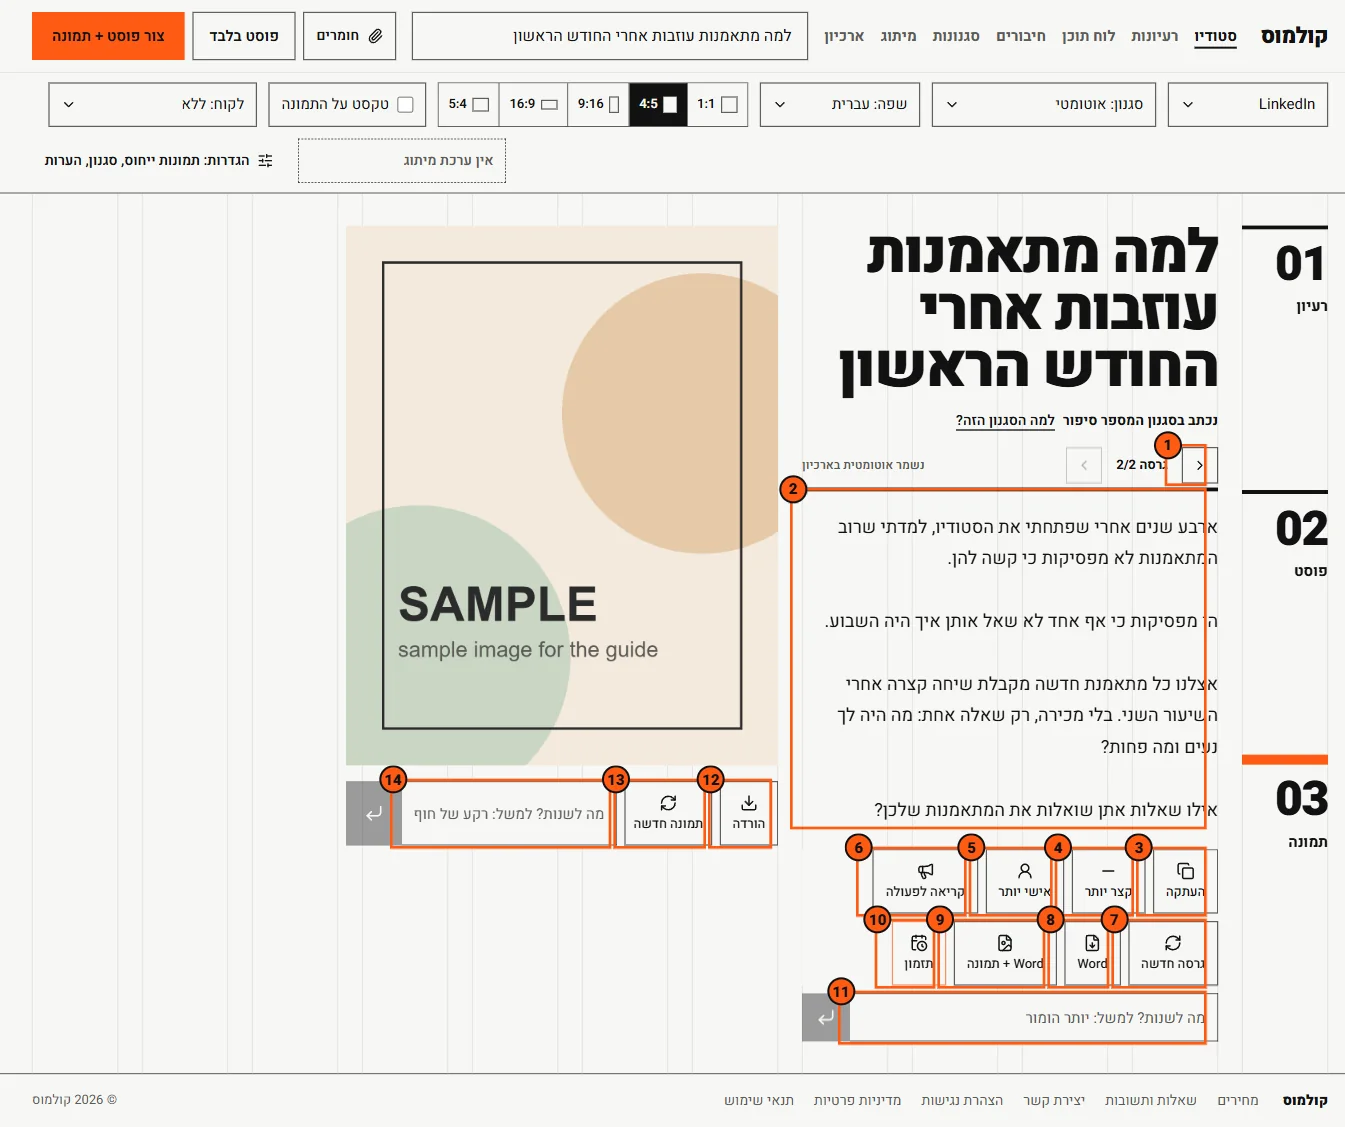Open the לוח תוכן tab

[x=1088, y=36]
